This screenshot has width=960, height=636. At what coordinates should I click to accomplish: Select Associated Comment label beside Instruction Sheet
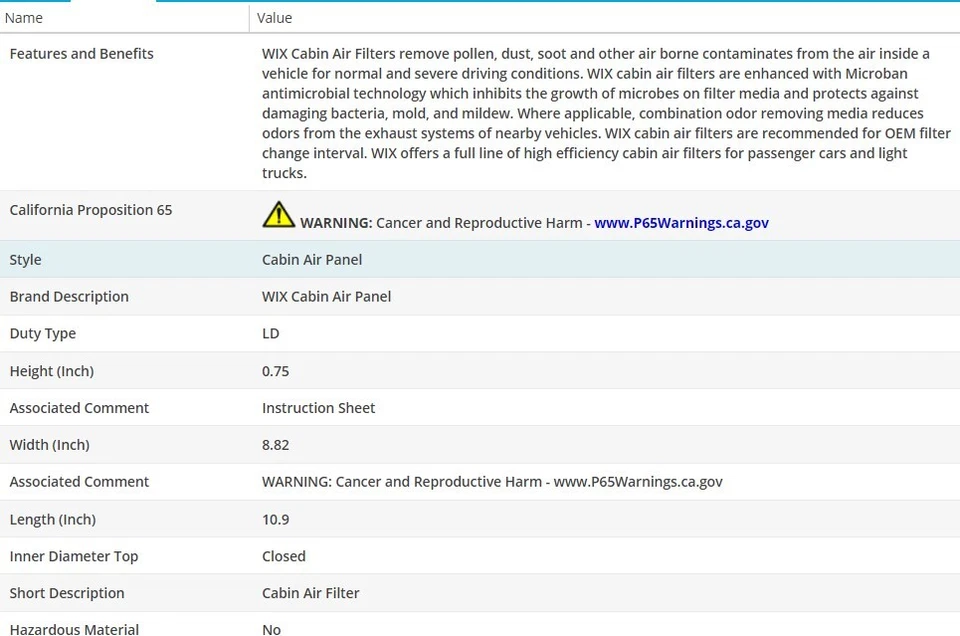[79, 408]
